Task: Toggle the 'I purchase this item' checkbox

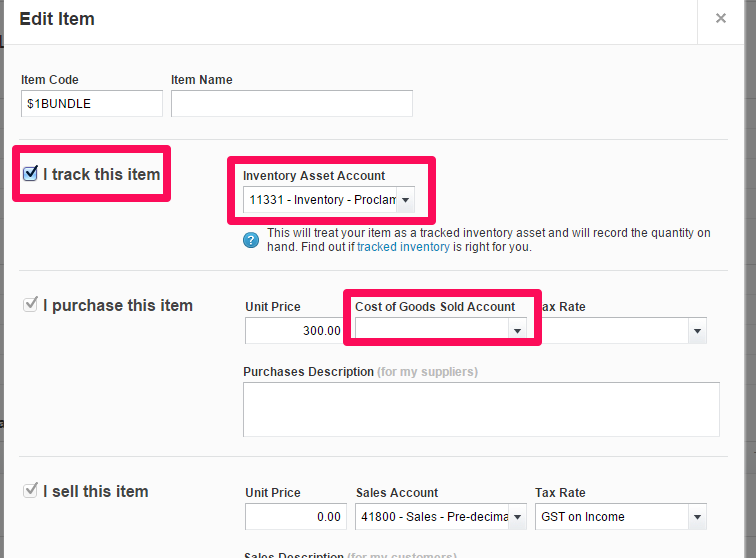Action: point(30,305)
